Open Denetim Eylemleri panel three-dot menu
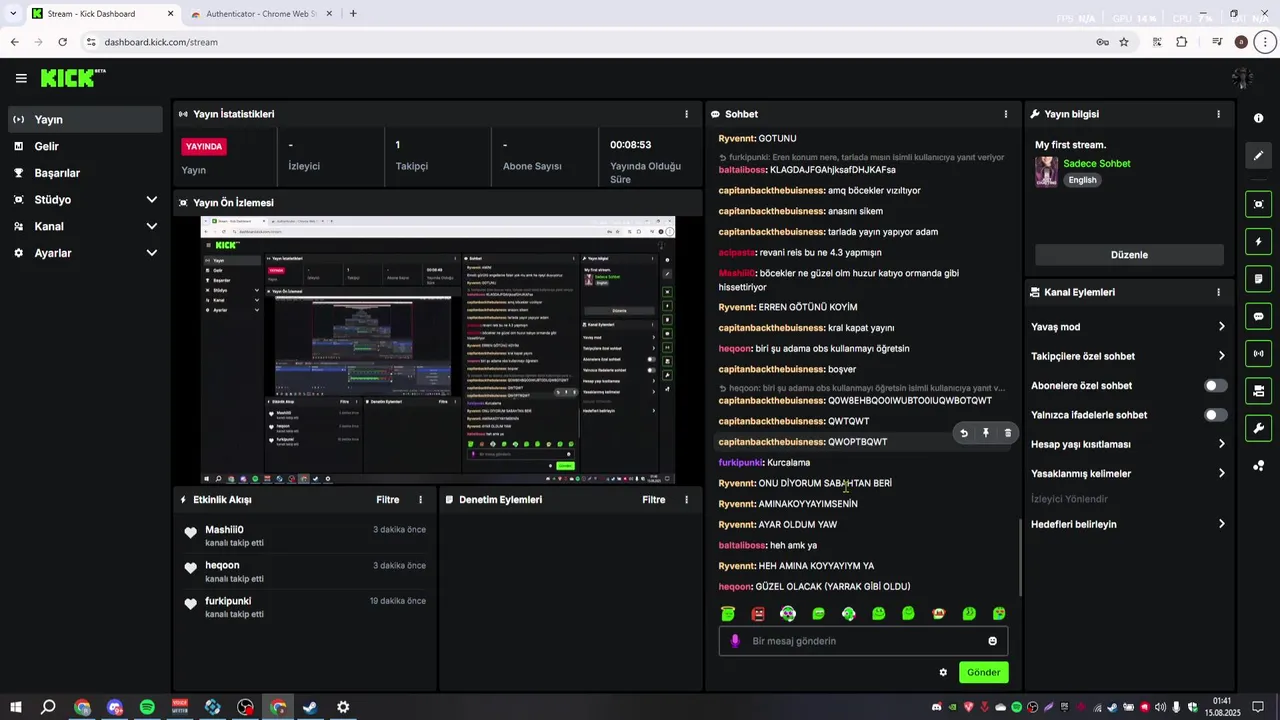This screenshot has width=1280, height=720. click(x=686, y=500)
